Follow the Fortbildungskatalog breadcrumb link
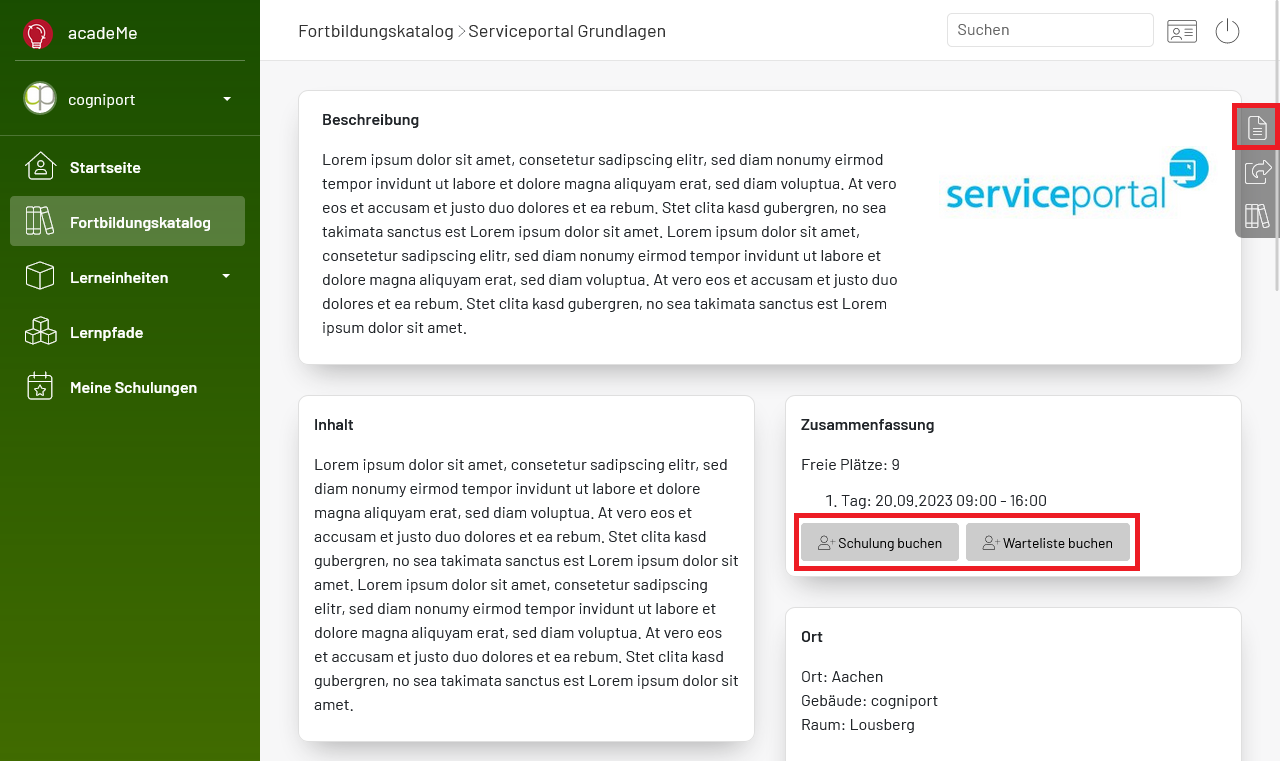 (x=376, y=31)
